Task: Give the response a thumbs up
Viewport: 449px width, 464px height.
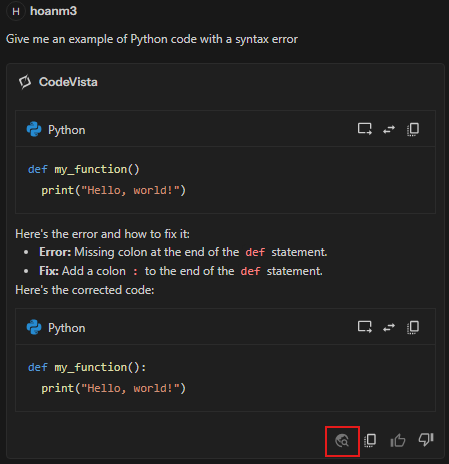Action: 398,440
